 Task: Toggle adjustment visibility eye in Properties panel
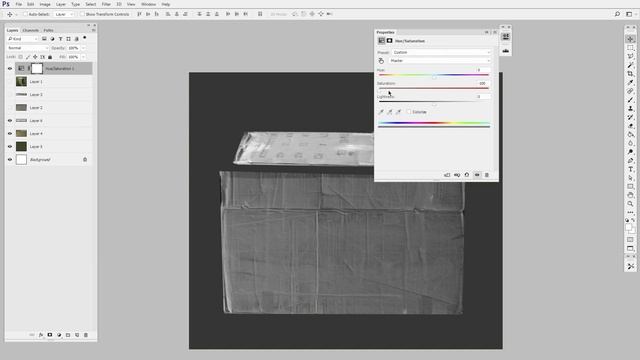pos(477,175)
